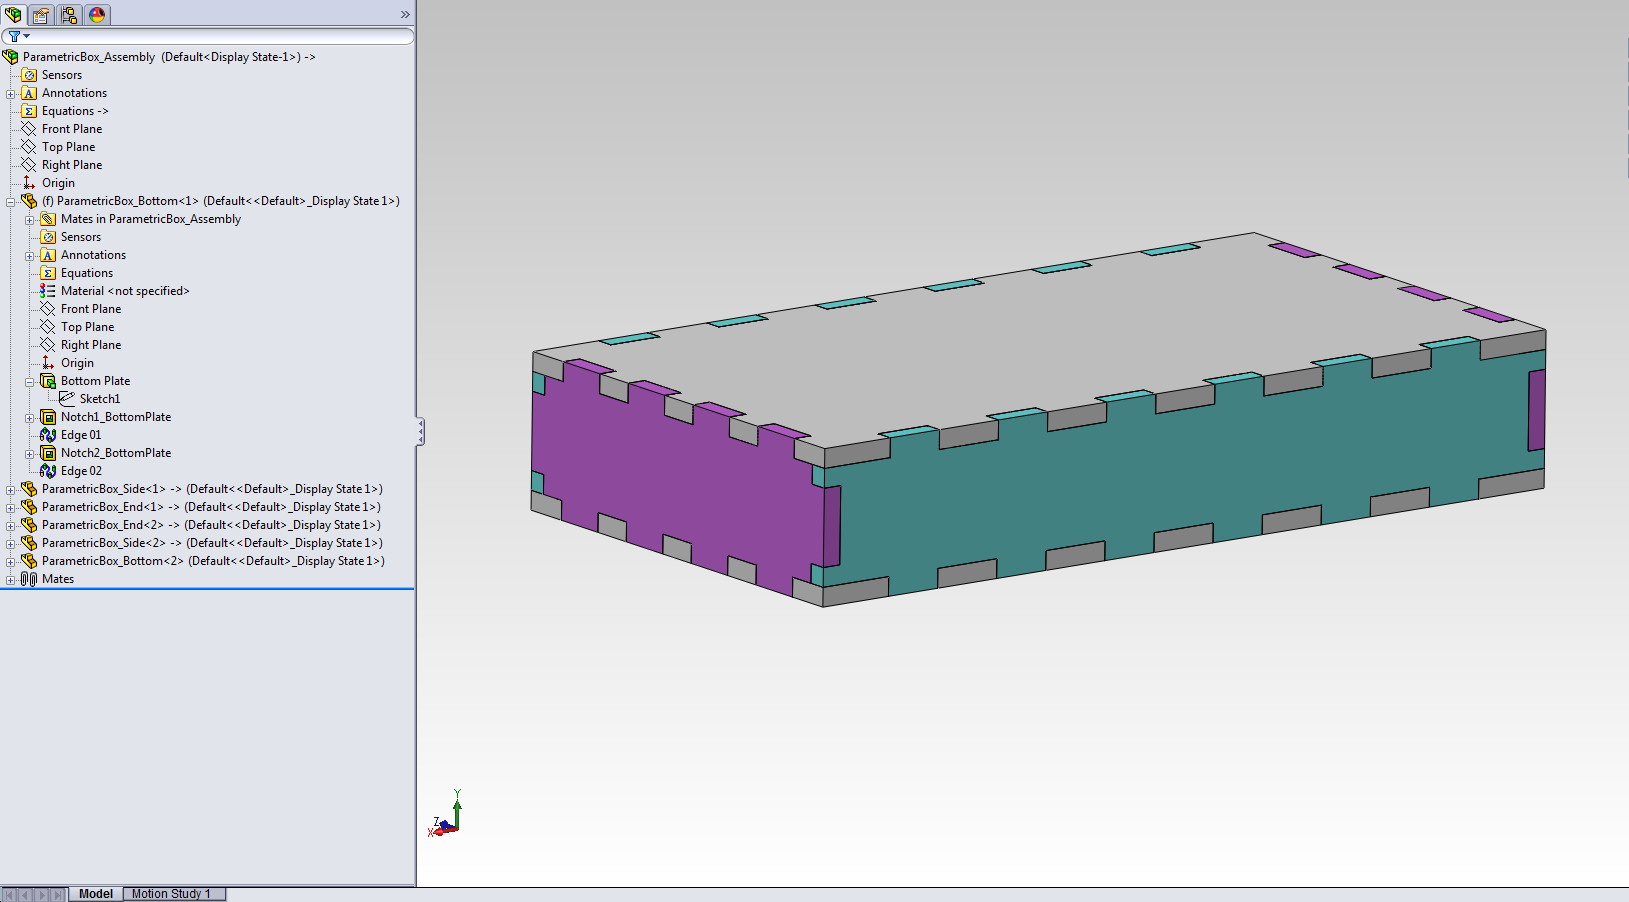The width and height of the screenshot is (1629, 902).
Task: Expand the panel tabs with double chevron
Action: pyautogui.click(x=405, y=14)
